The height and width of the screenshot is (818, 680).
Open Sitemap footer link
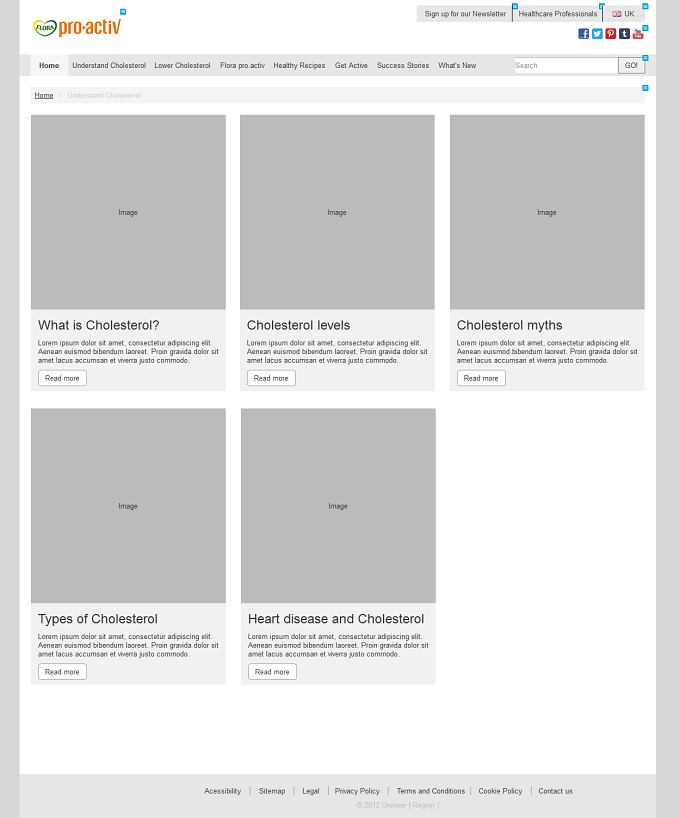pyautogui.click(x=272, y=791)
